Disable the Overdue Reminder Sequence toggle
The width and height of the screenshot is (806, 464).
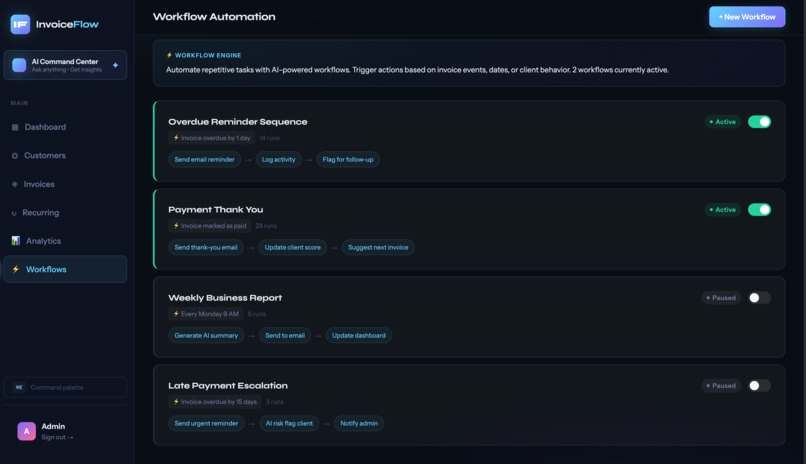[759, 122]
